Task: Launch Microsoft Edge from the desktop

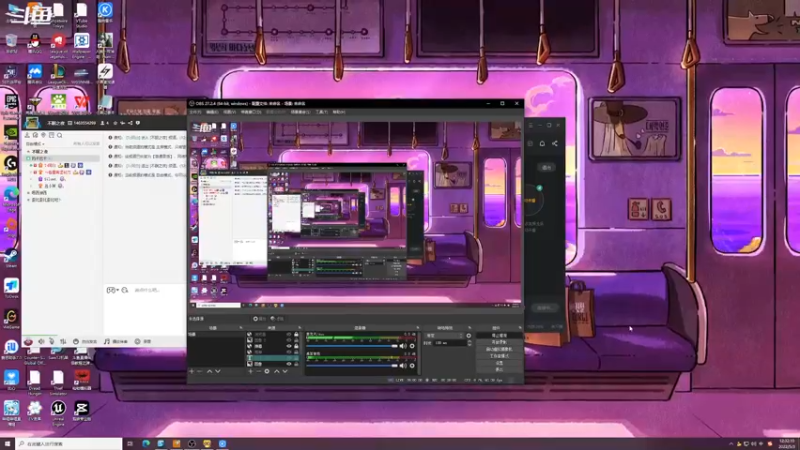Action: coord(11,194)
